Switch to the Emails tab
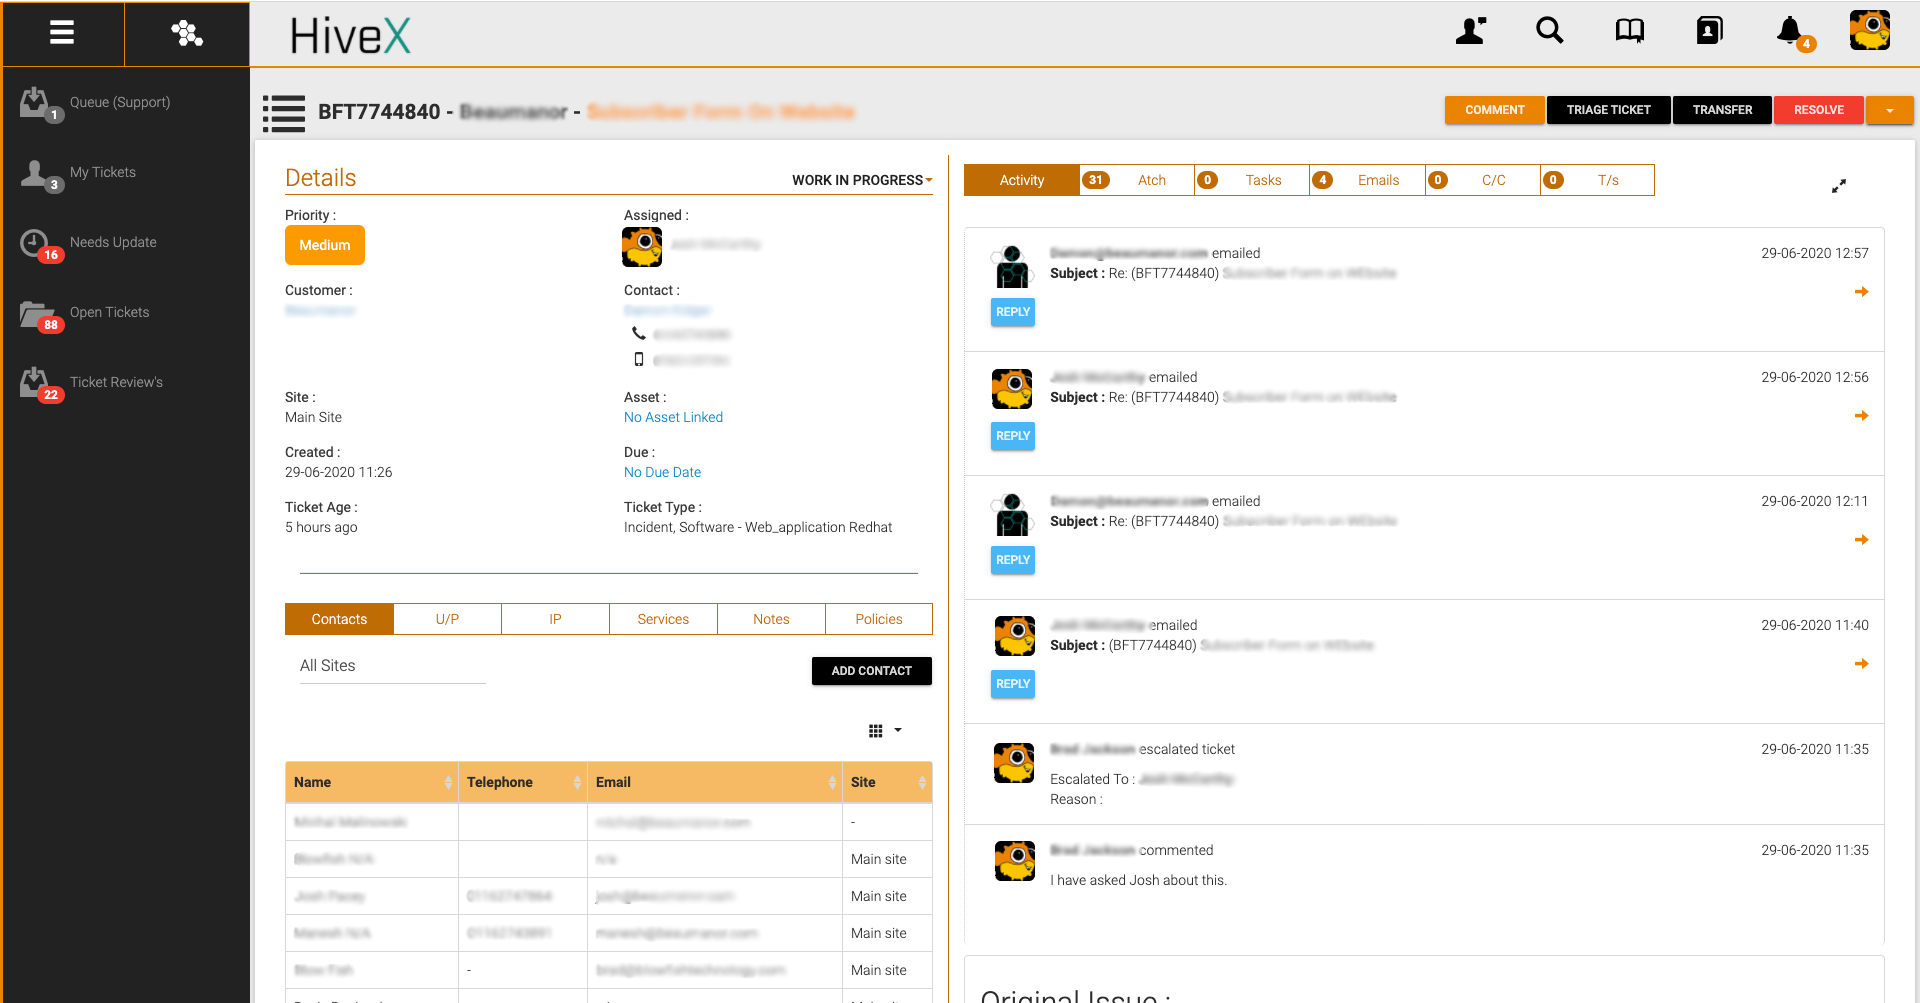The image size is (1920, 1003). pos(1379,180)
